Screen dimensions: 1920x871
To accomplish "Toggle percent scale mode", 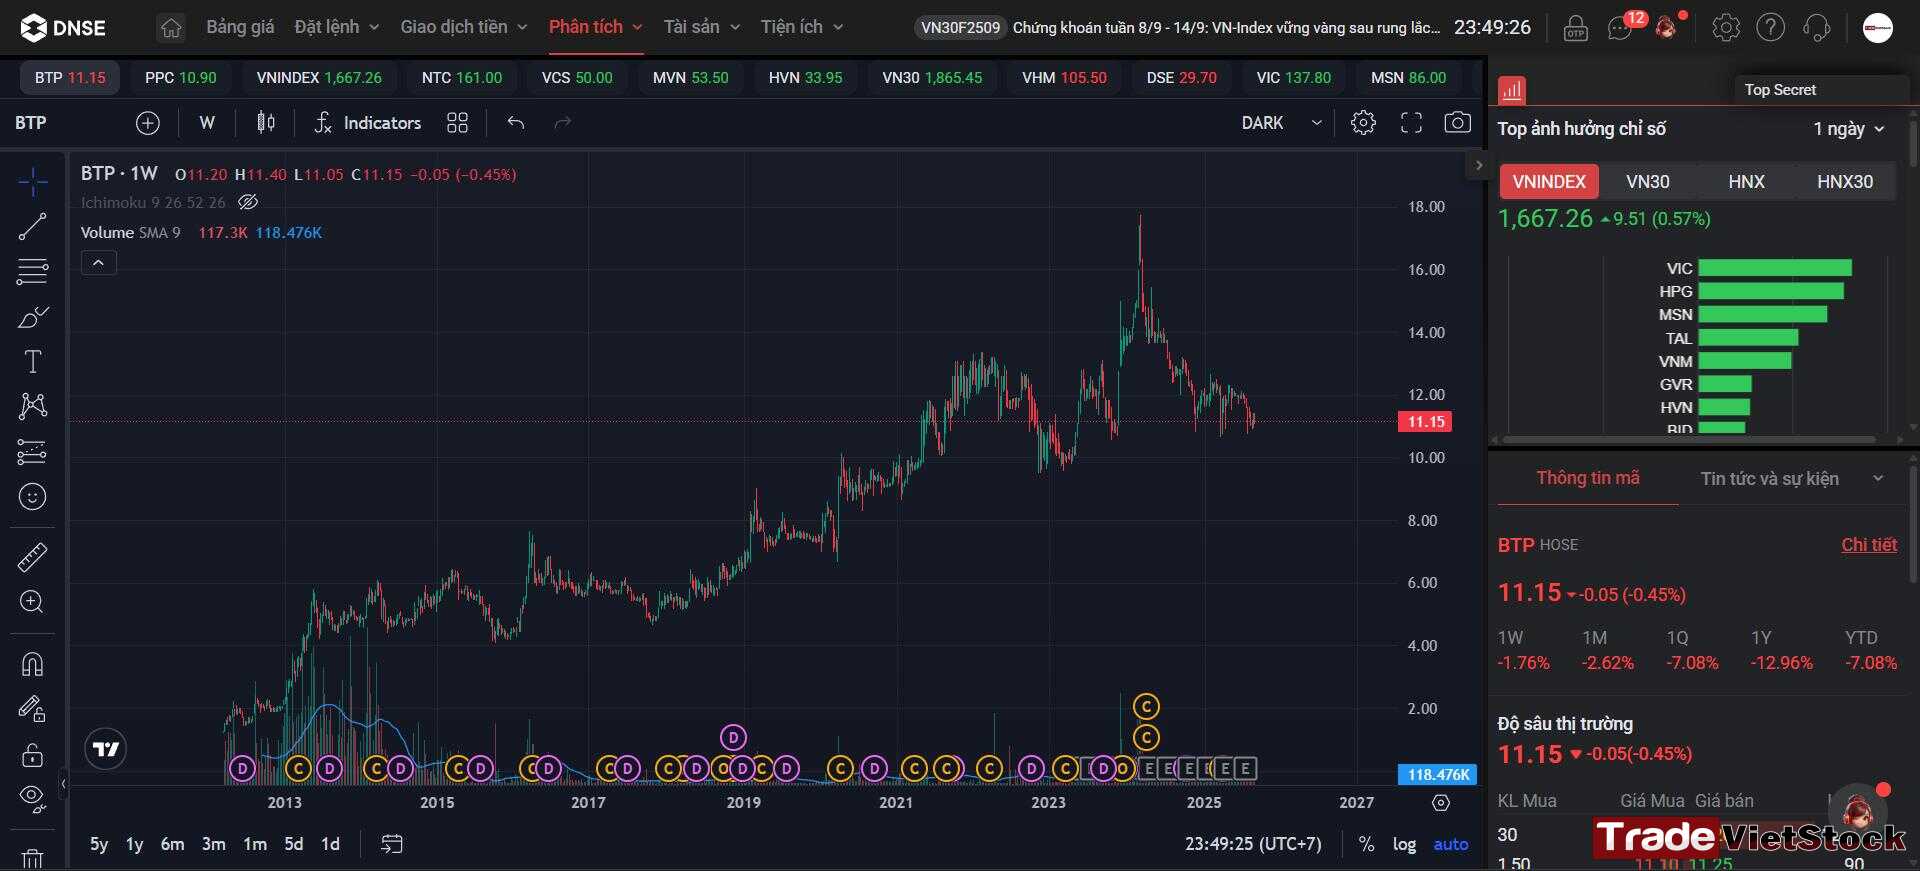I will coord(1366,845).
